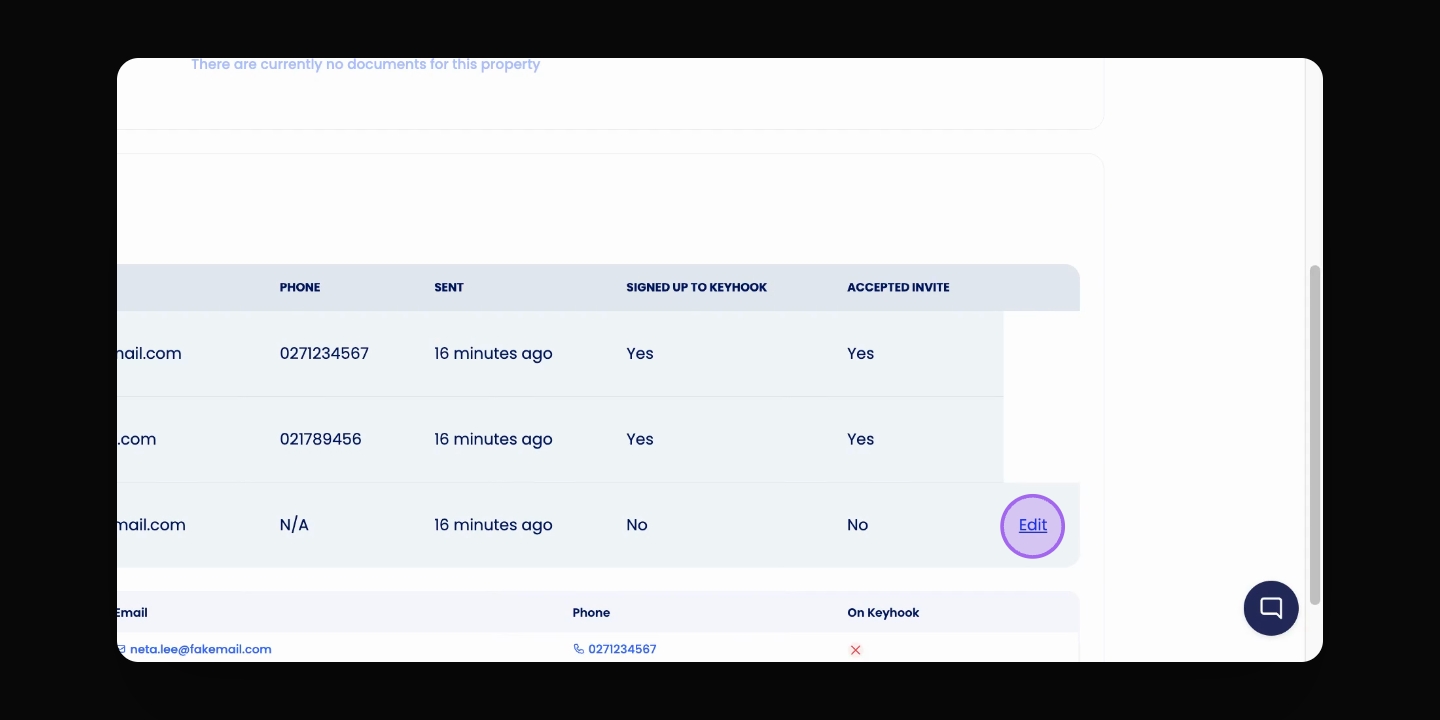Click the page vertical scrollbar thumb
Image resolution: width=1440 pixels, height=720 pixels.
(1315, 435)
